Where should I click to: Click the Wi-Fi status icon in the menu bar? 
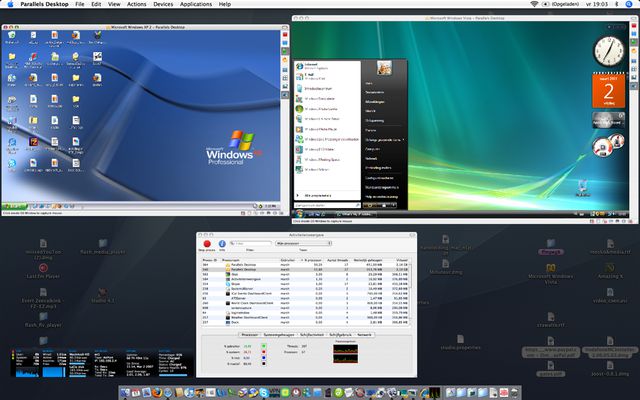coord(534,4)
